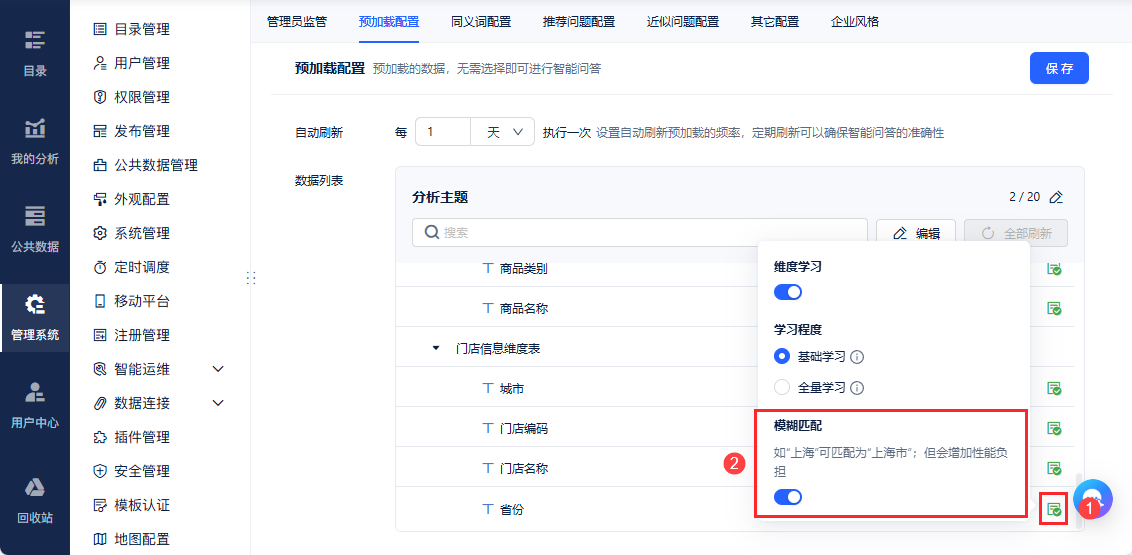Select the 全量学习 radio option

[782, 387]
